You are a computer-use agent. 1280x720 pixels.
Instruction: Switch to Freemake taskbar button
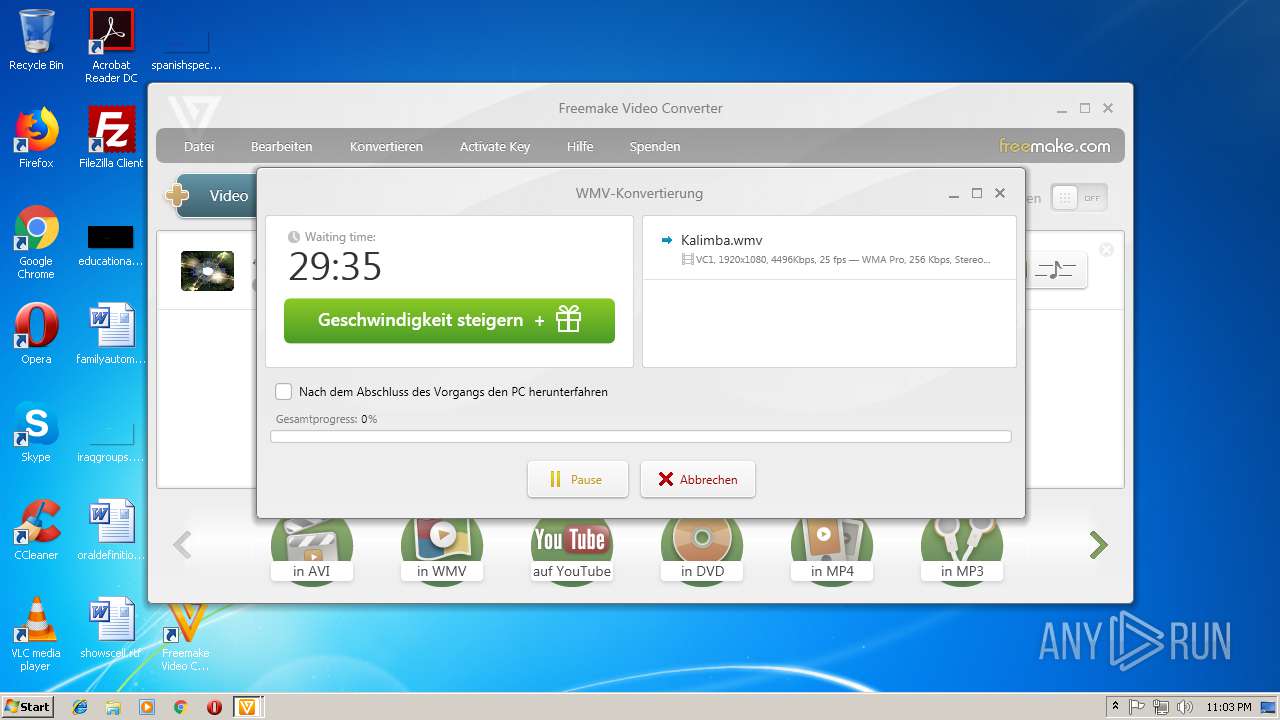tap(247, 707)
